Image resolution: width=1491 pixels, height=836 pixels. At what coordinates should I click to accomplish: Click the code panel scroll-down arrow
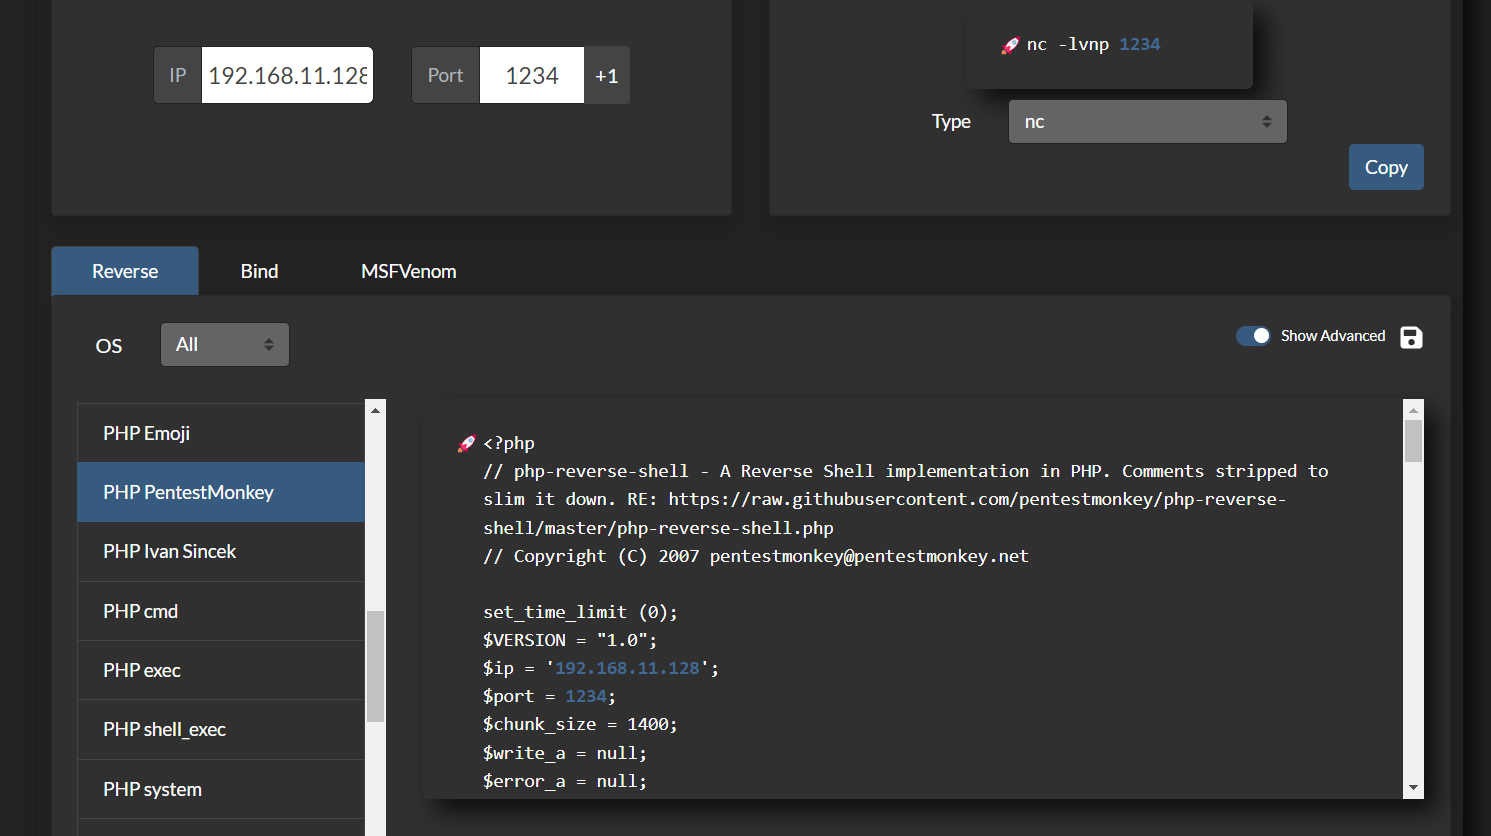[1413, 788]
